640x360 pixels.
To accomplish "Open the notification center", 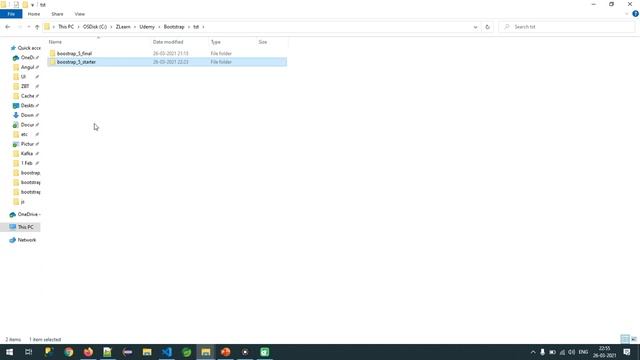I will pos(627,352).
